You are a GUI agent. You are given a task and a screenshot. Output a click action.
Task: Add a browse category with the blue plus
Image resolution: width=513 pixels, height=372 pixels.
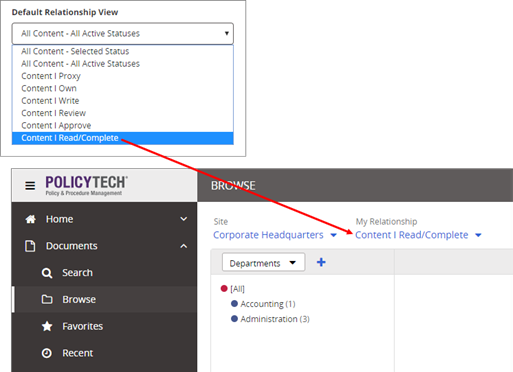click(321, 262)
